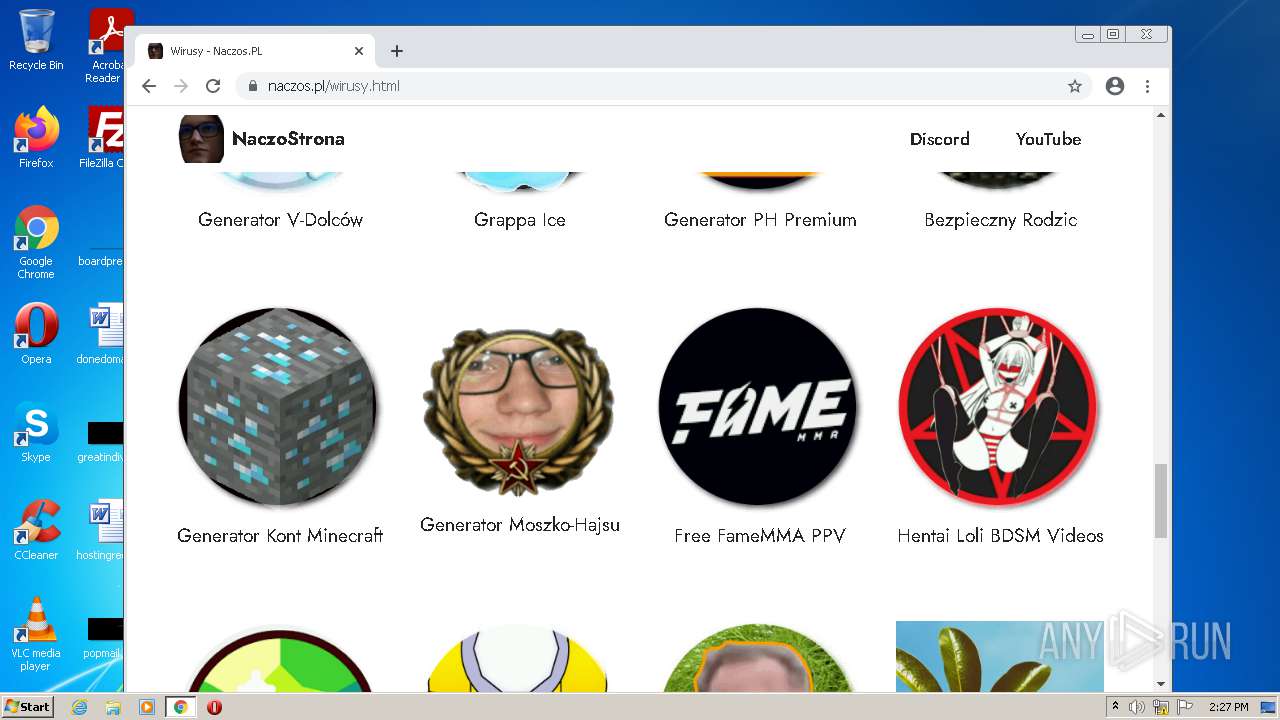The width and height of the screenshot is (1280, 720).
Task: Open Internet Explorer from the taskbar
Action: pos(79,707)
